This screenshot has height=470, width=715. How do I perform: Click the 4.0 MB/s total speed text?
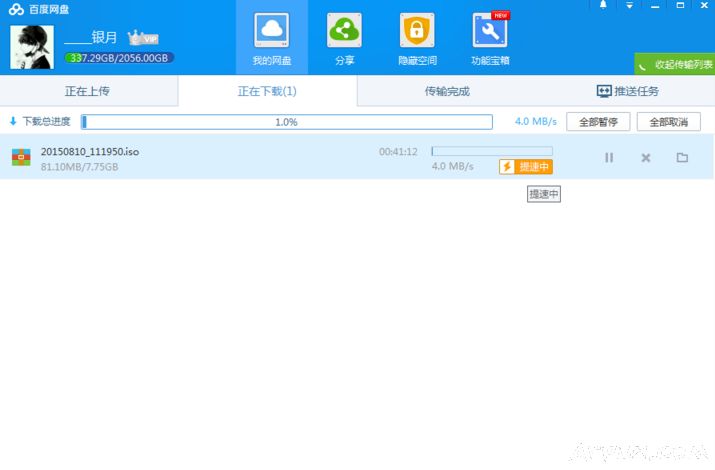click(x=536, y=121)
